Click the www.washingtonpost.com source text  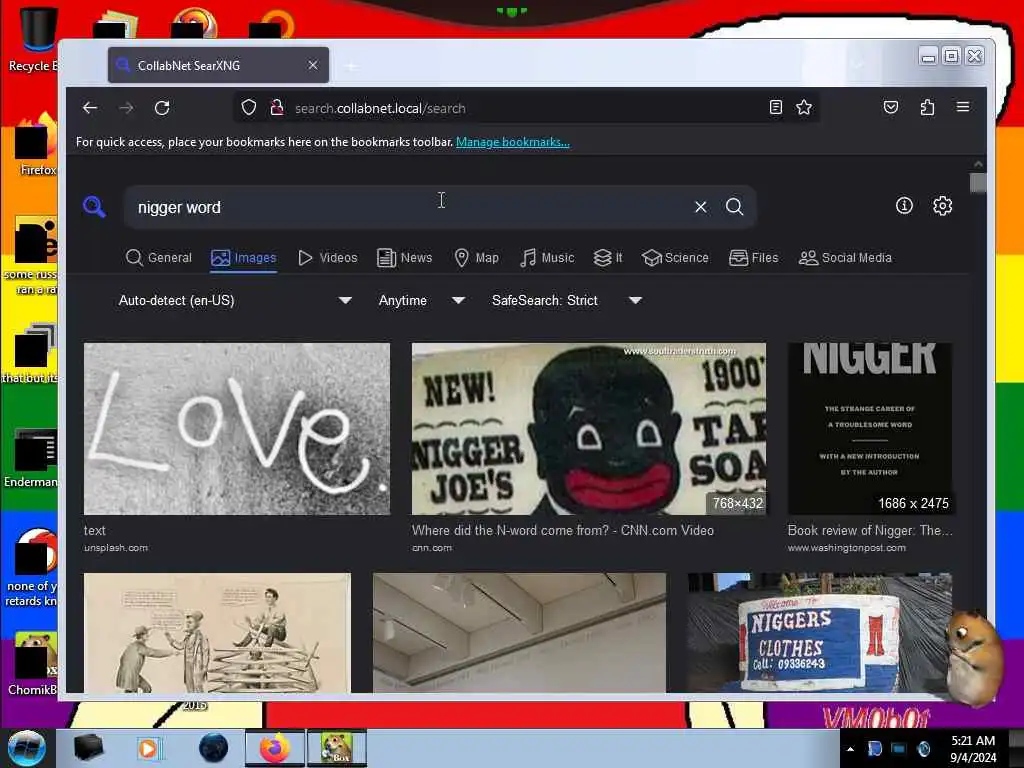click(846, 547)
